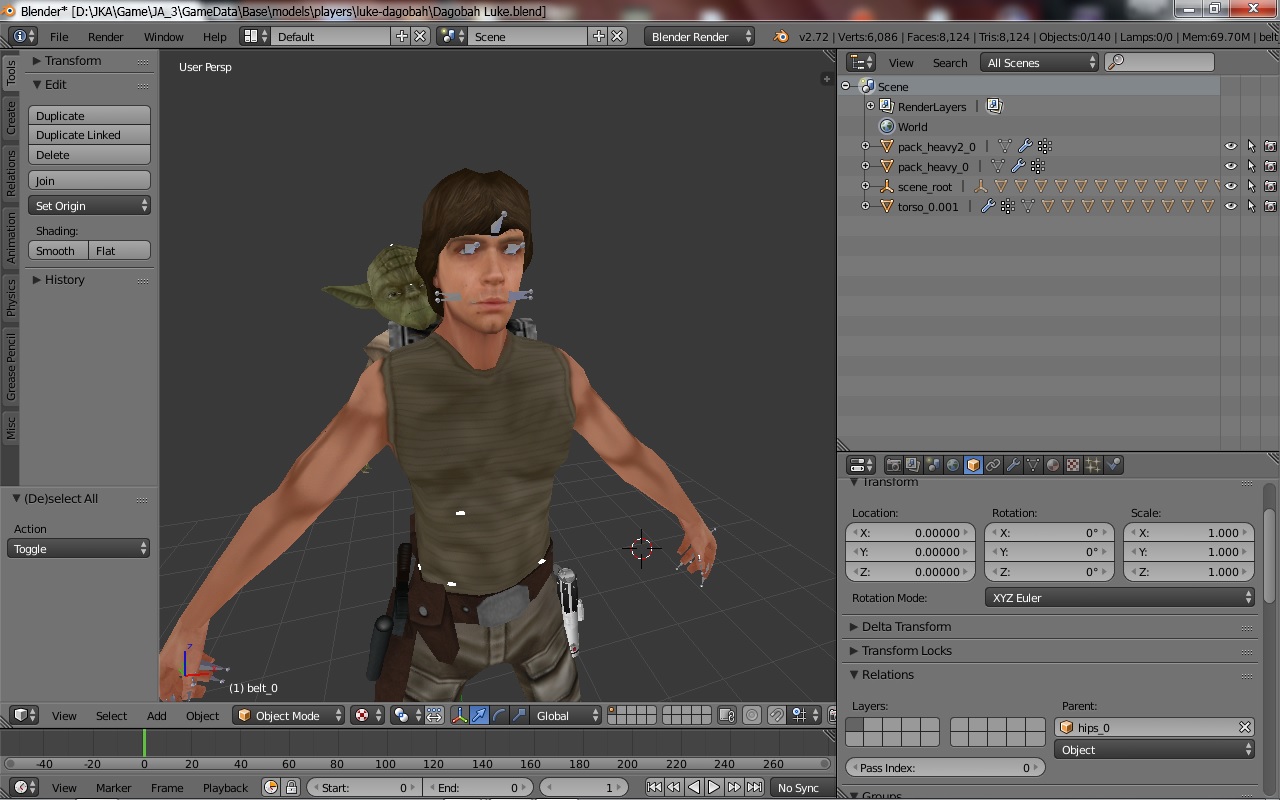Image resolution: width=1280 pixels, height=800 pixels.
Task: Open the Texture properties tab (checker icon)
Action: pos(1073,465)
